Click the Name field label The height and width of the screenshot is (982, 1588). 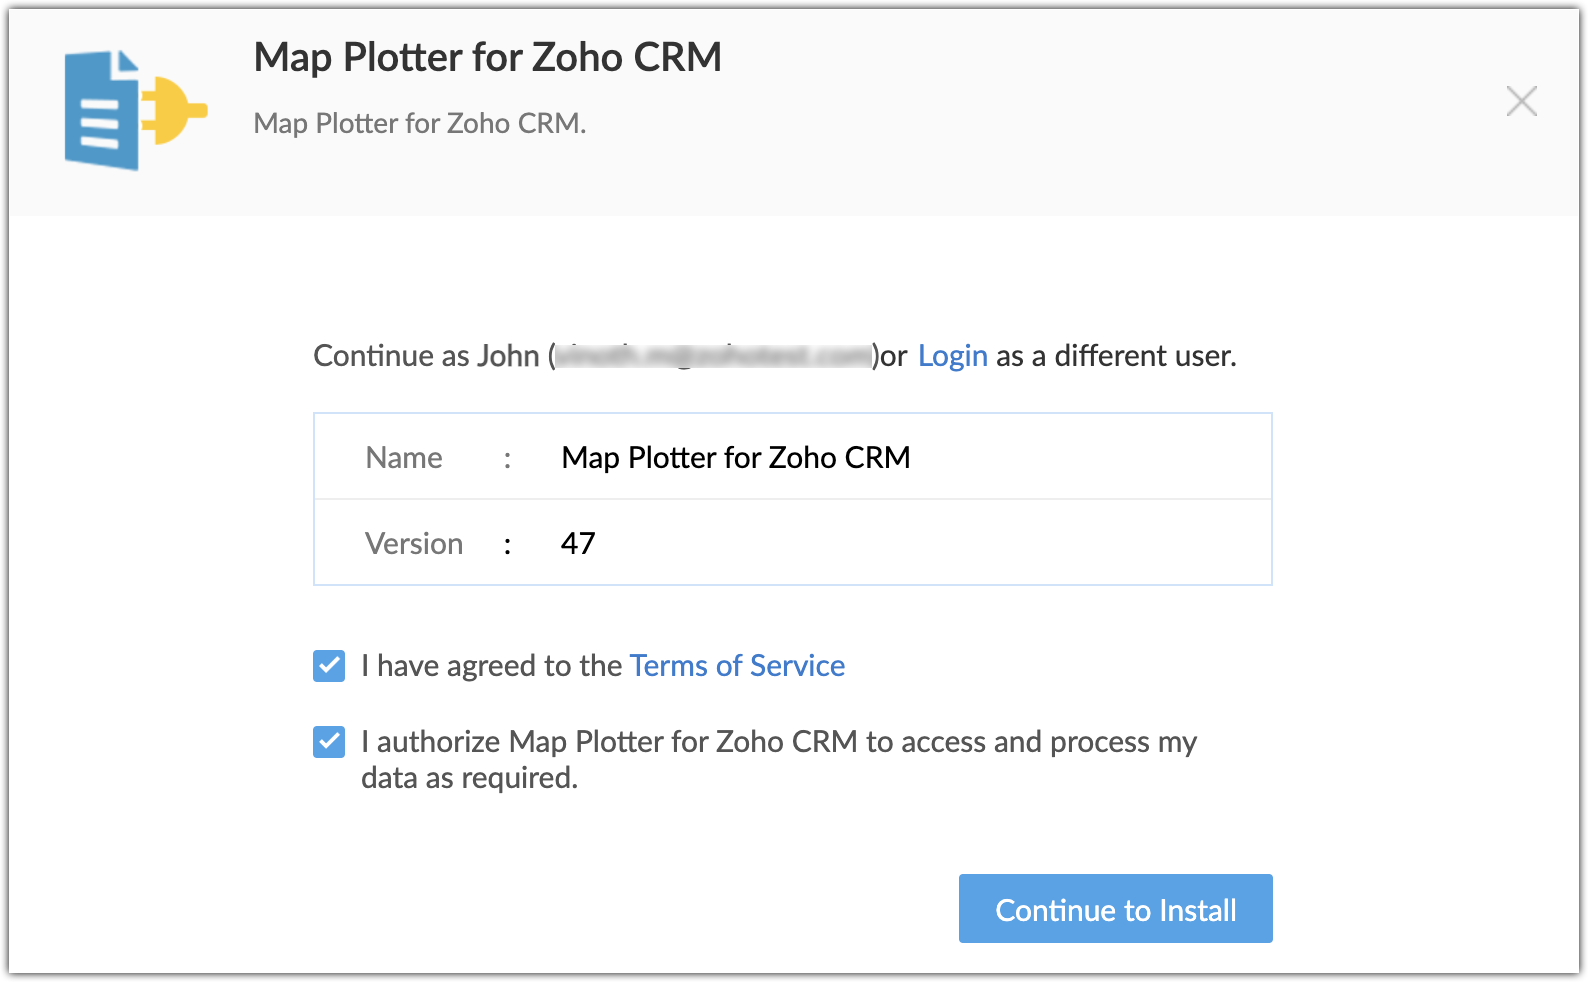(x=404, y=457)
